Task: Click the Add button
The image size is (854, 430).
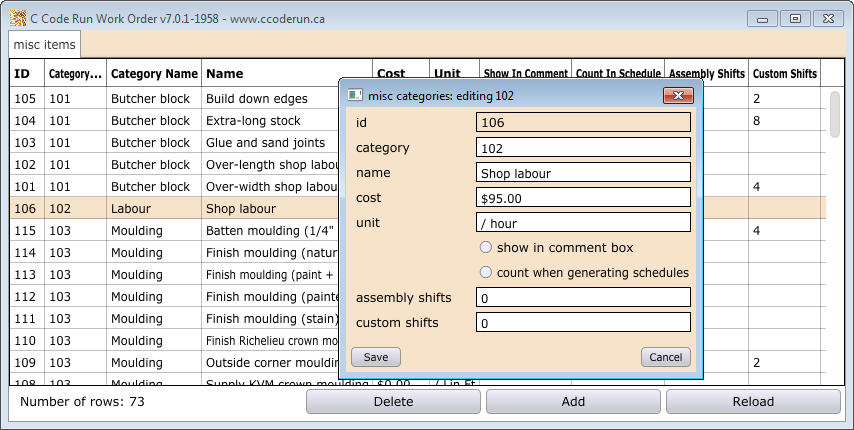Action: pyautogui.click(x=573, y=401)
